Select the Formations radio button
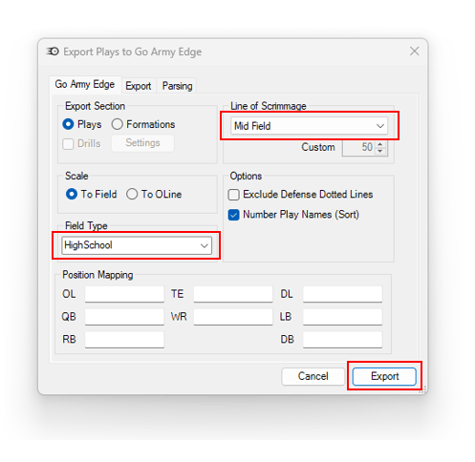This screenshot has height=462, width=475. tap(117, 124)
